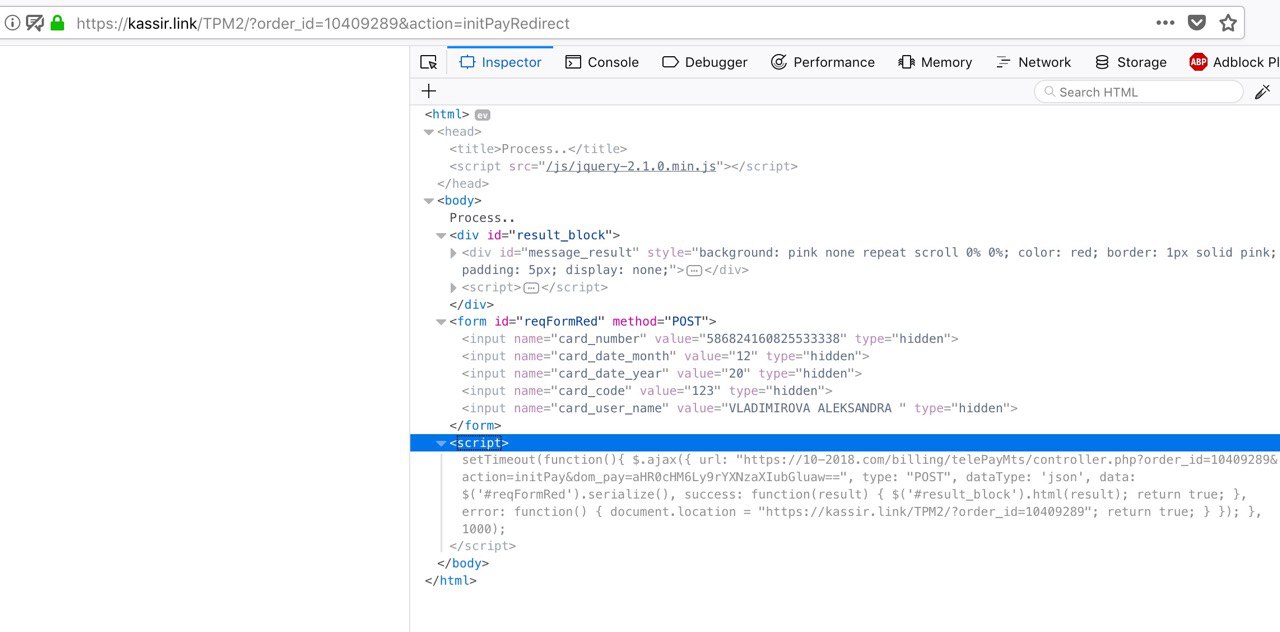Image resolution: width=1280 pixels, height=632 pixels.
Task: Select the card_user_name input row
Action: pyautogui.click(x=739, y=408)
